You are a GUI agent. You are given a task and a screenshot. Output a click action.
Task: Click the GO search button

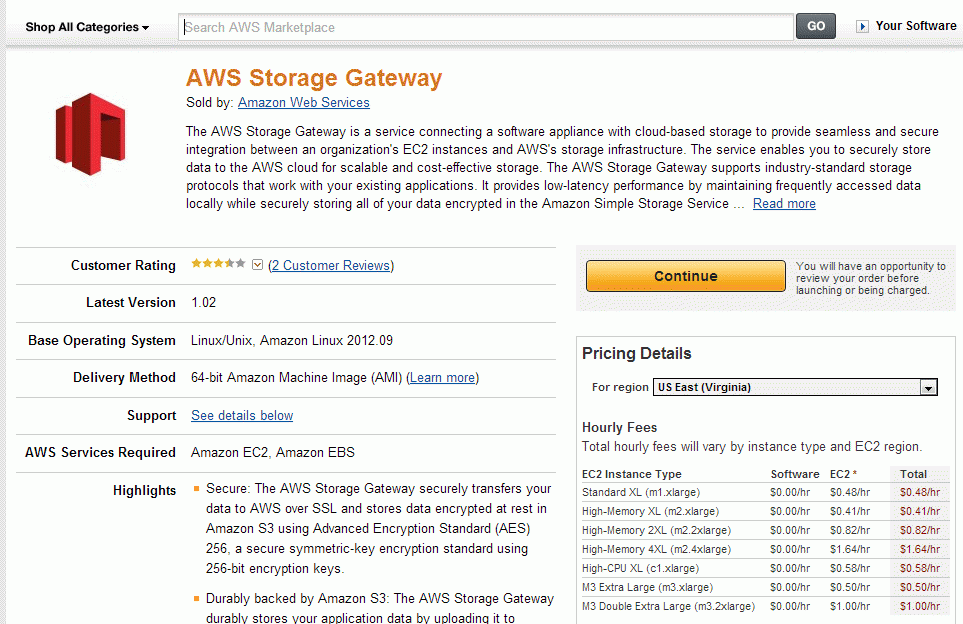click(x=816, y=26)
